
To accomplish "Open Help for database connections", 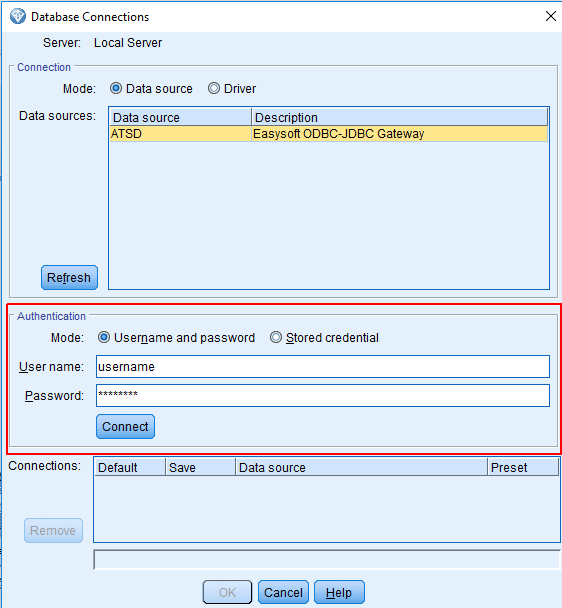I will coord(339,592).
